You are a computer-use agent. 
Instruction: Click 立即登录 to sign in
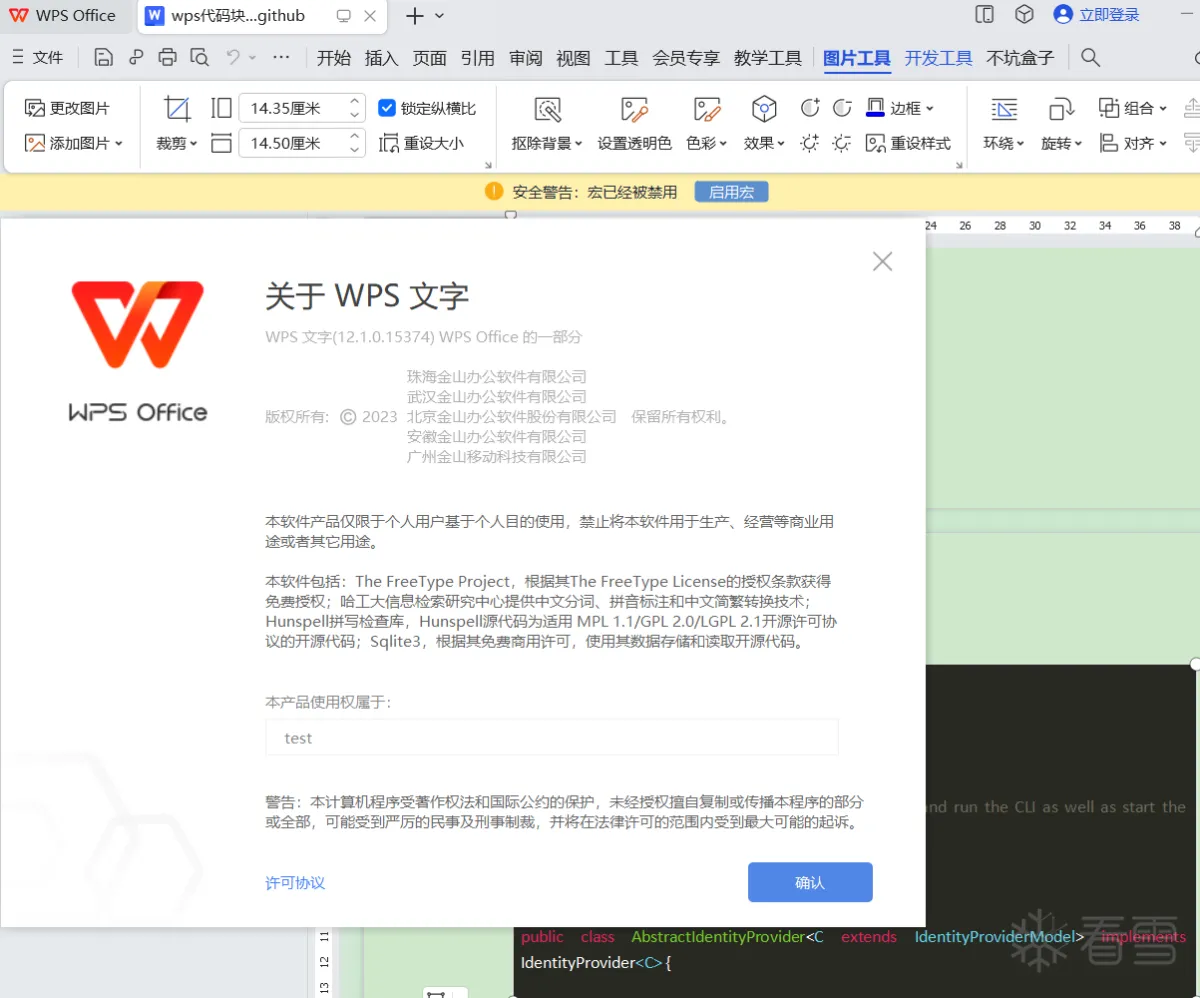[x=1097, y=15]
